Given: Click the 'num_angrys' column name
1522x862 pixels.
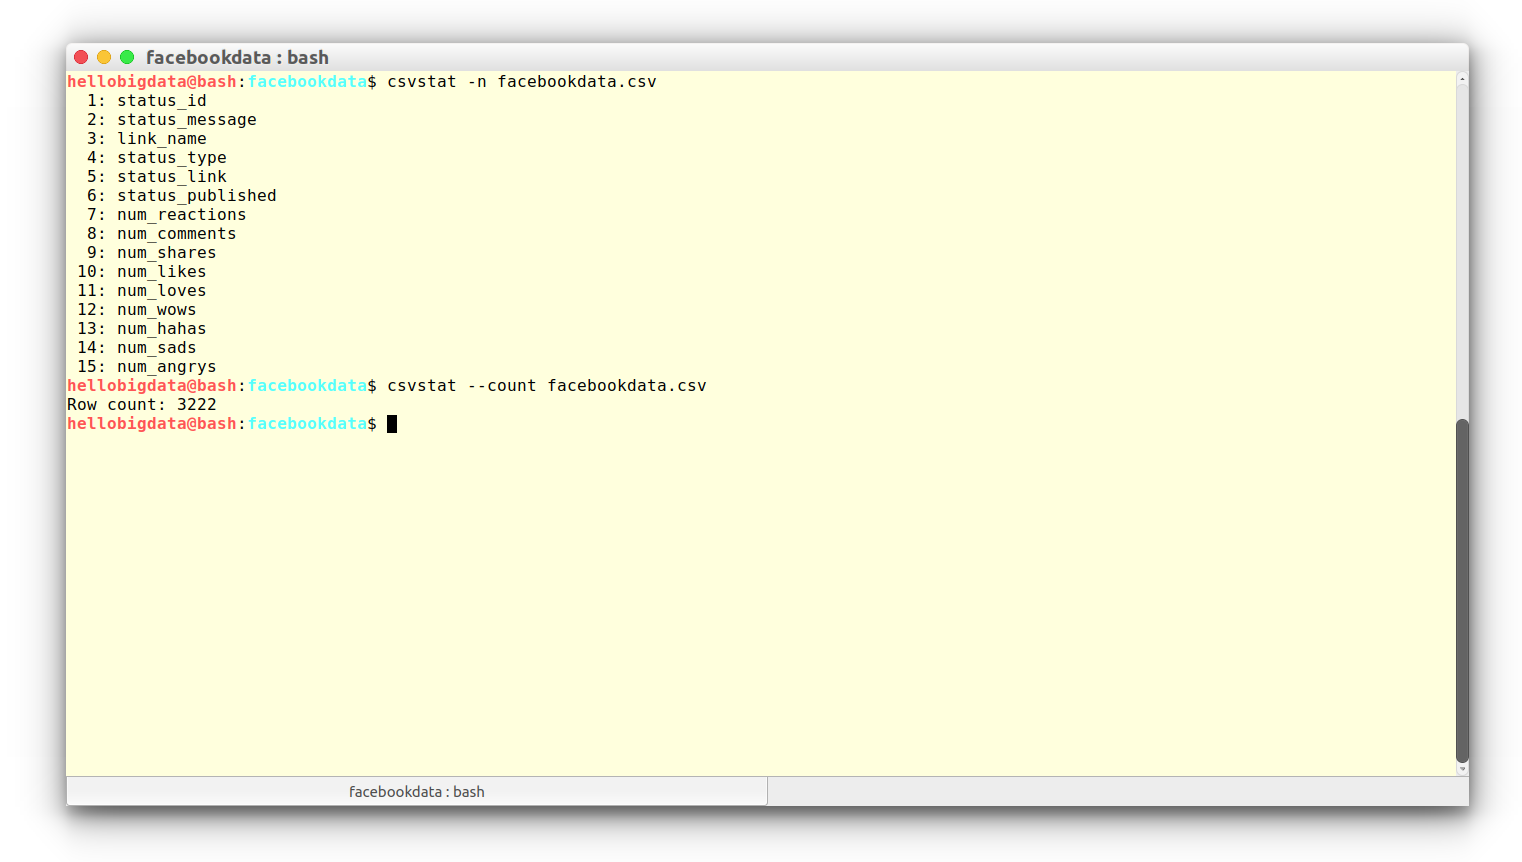Looking at the screenshot, I should pos(167,367).
